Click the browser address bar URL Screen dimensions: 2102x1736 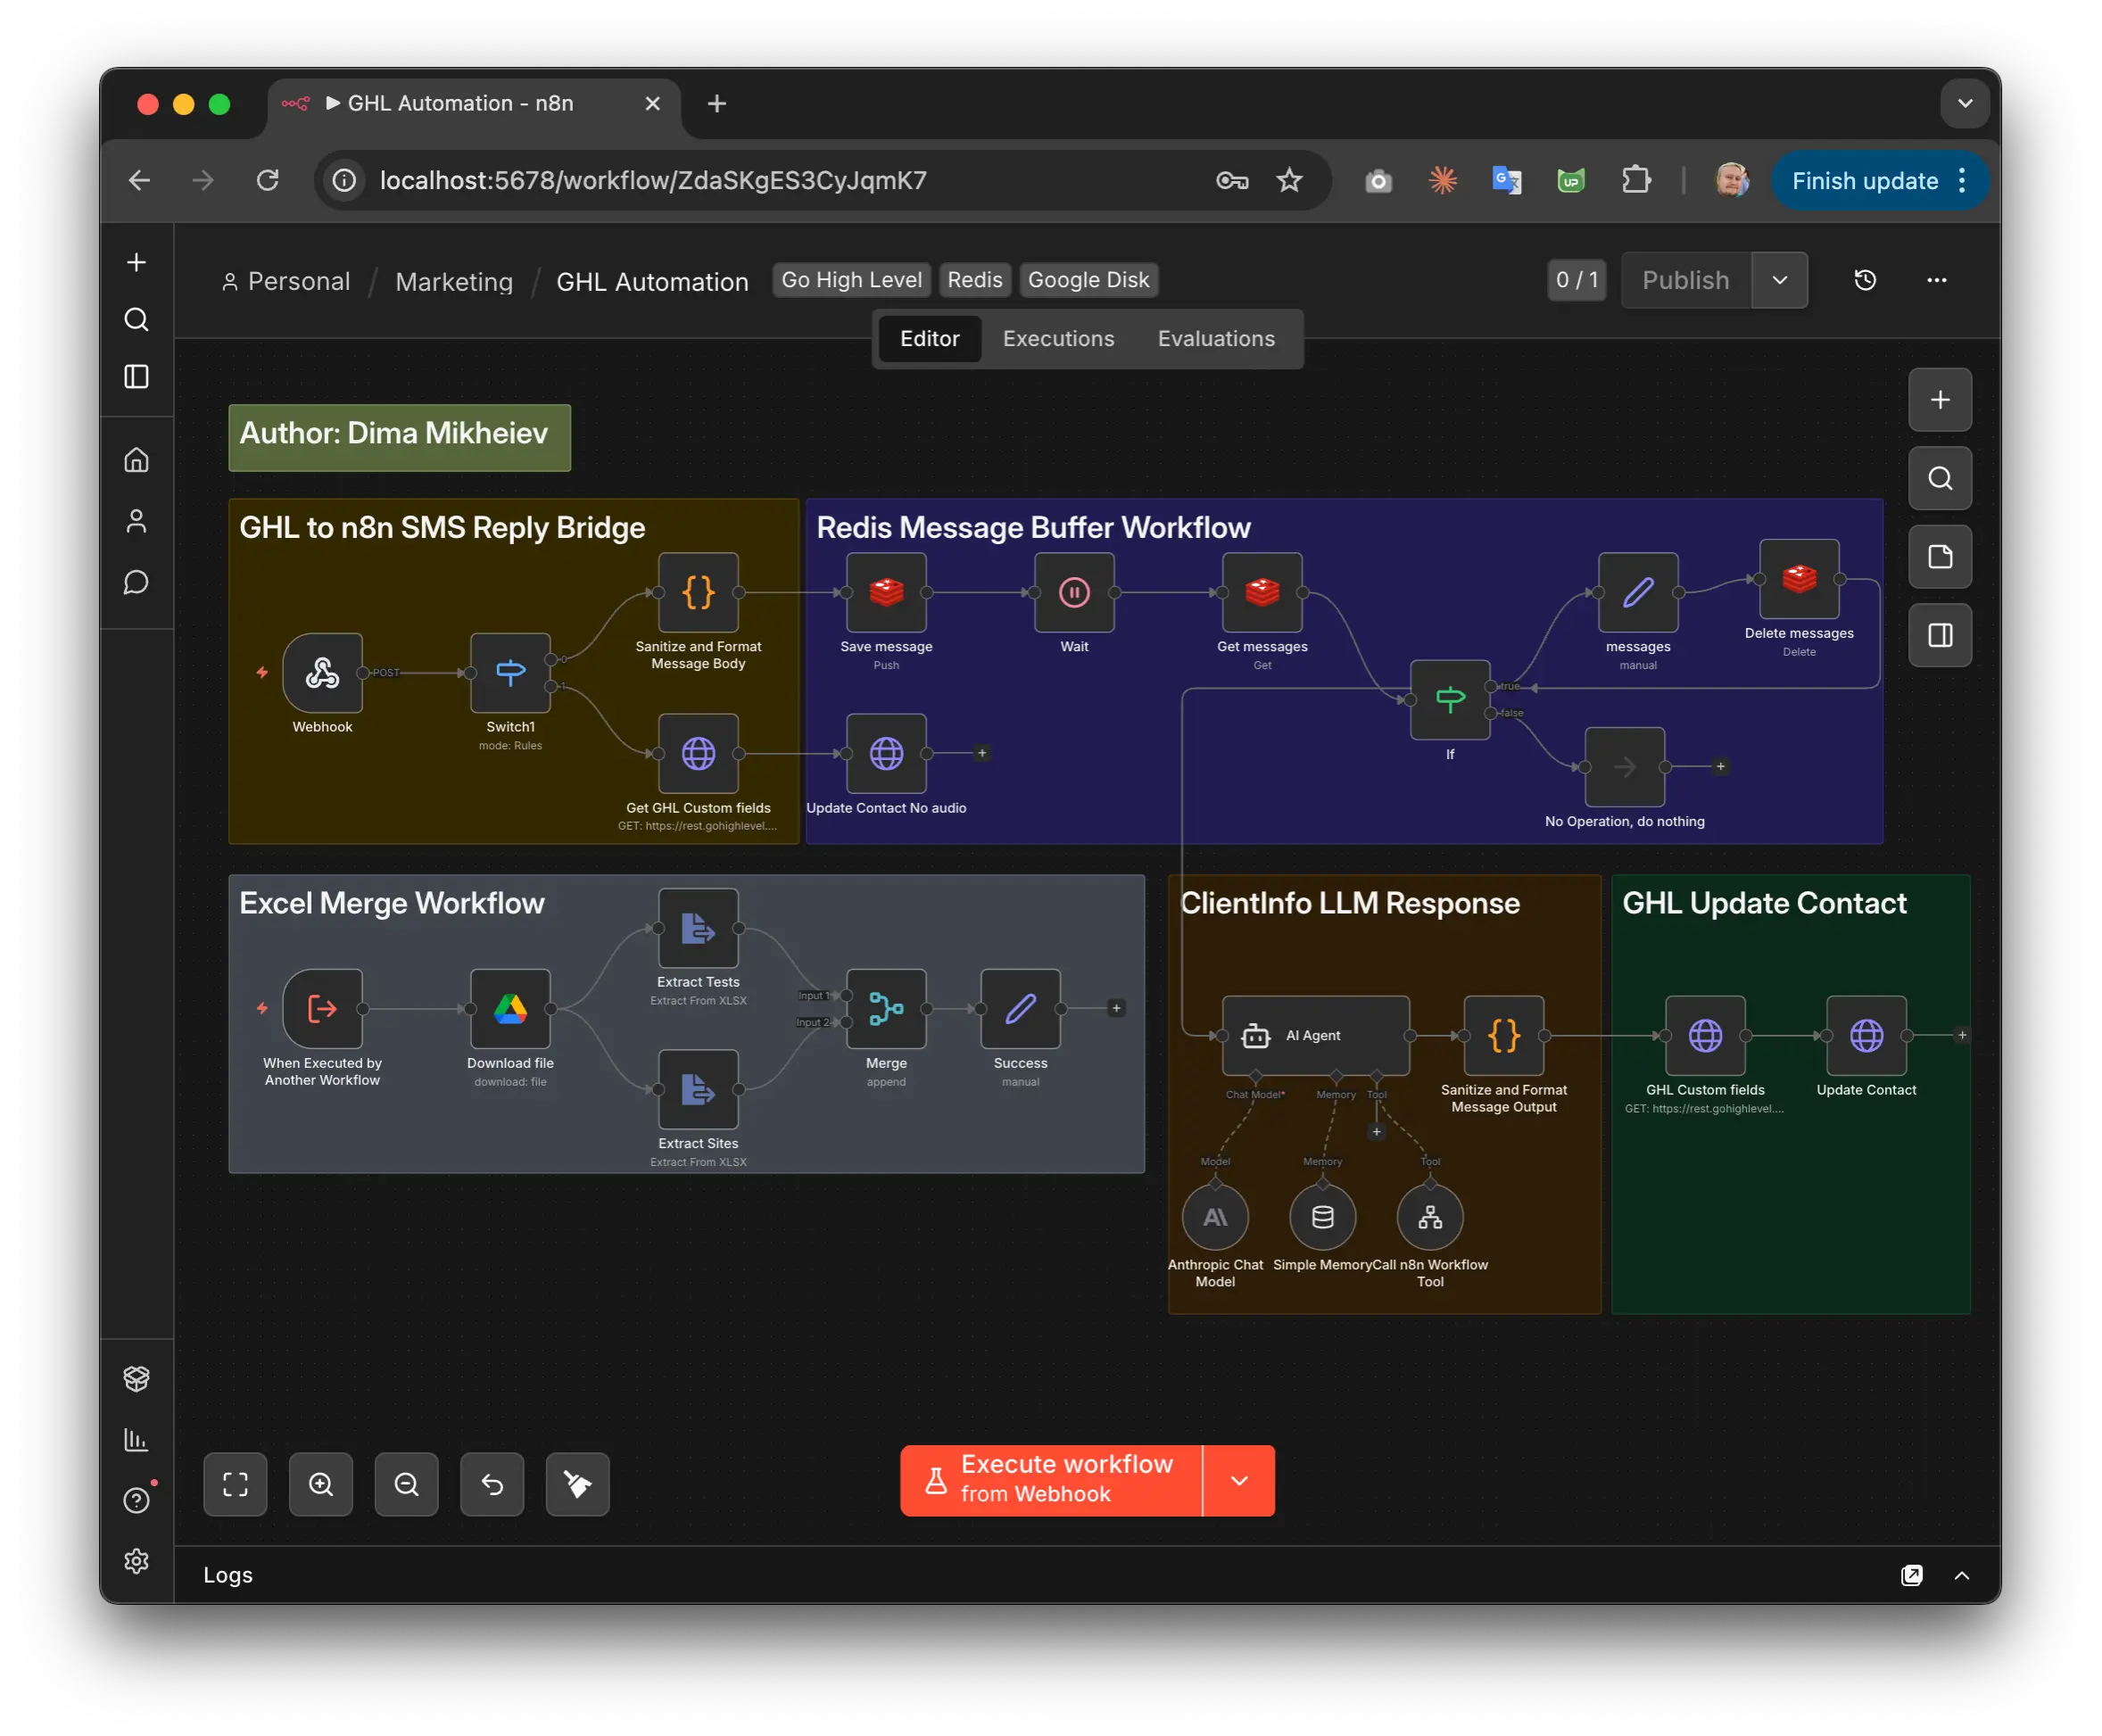click(x=654, y=181)
